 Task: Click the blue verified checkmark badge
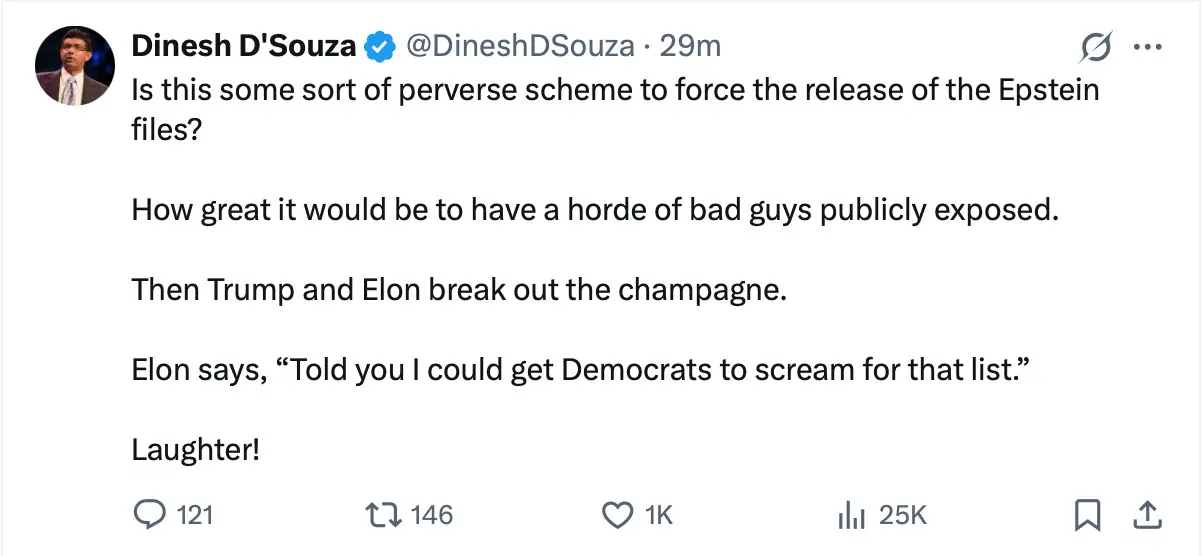pos(378,46)
